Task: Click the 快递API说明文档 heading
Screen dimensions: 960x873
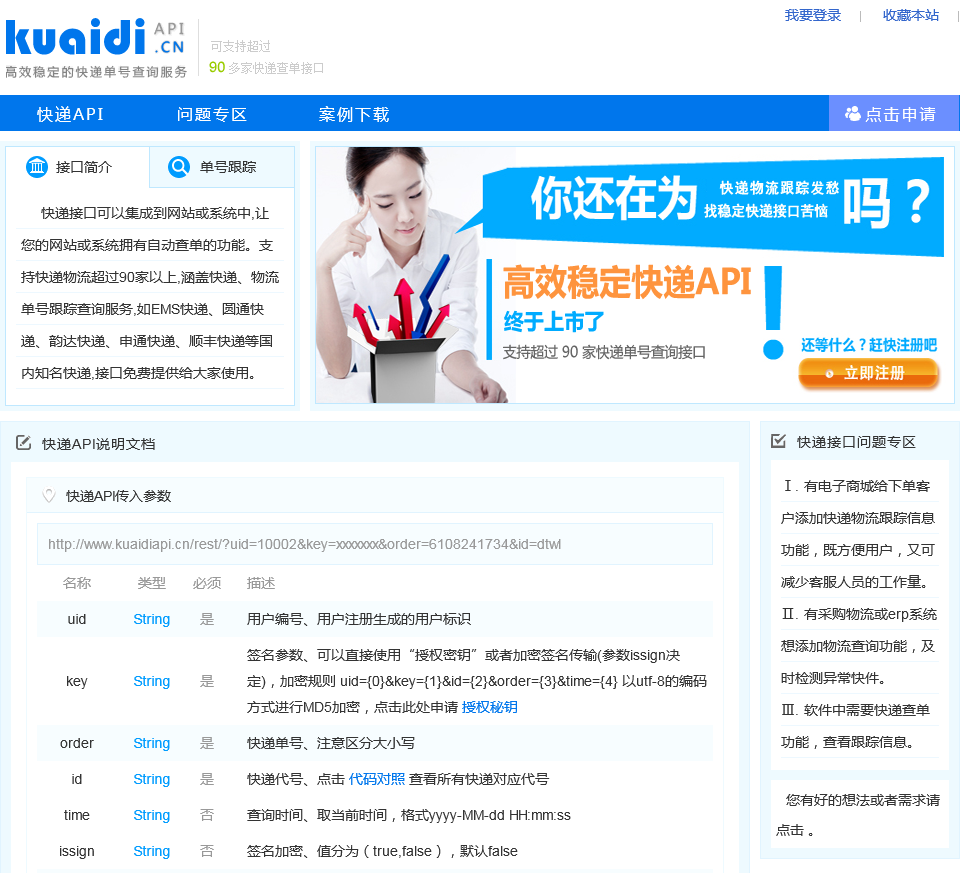Action: (x=99, y=444)
